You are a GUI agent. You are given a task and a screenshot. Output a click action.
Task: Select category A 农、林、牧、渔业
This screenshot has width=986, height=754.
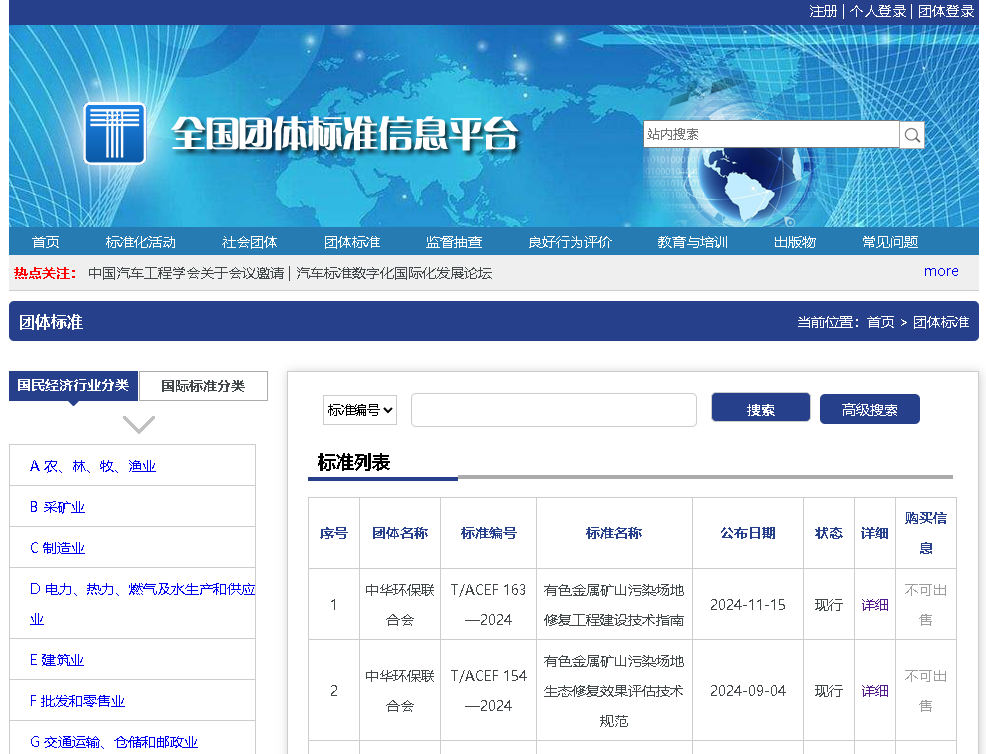(x=93, y=466)
